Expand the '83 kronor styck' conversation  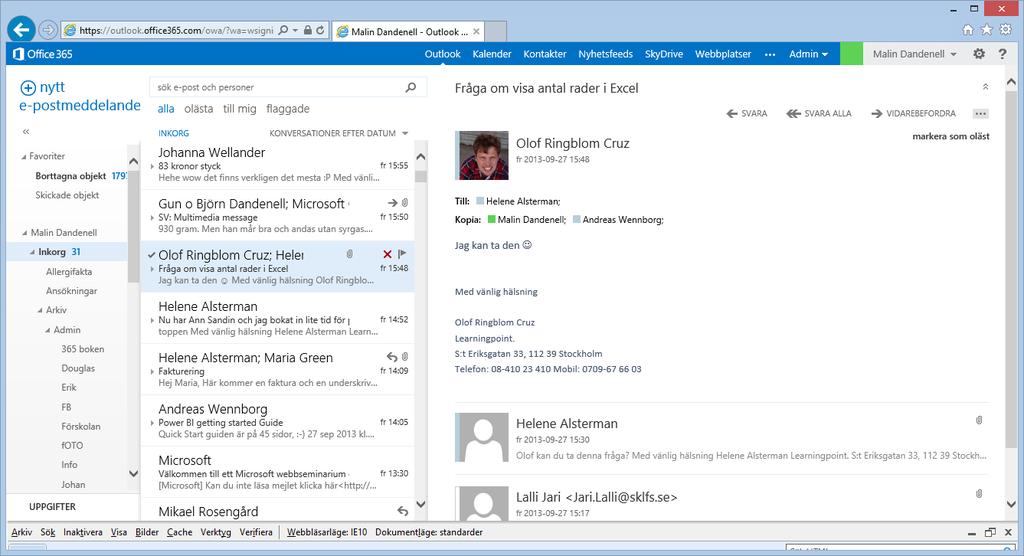click(x=152, y=166)
